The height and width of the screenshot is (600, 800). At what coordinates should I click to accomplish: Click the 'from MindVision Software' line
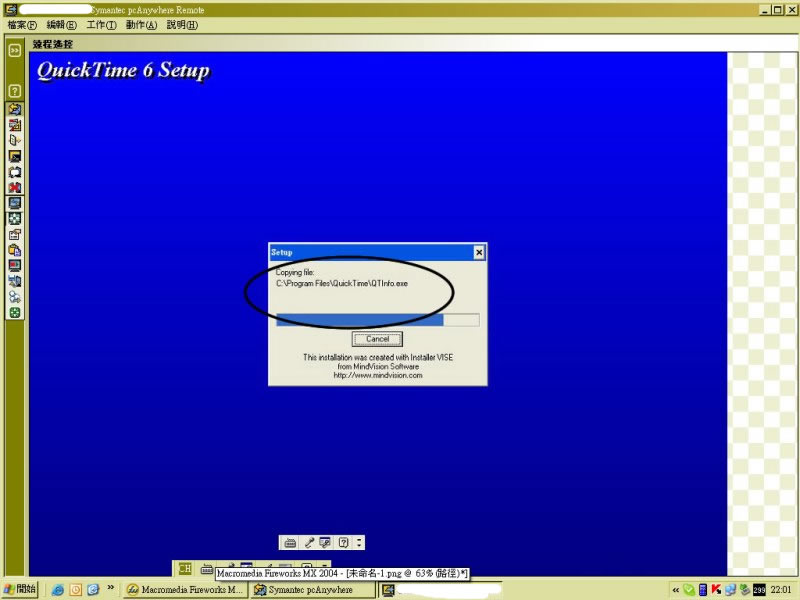pyautogui.click(x=378, y=367)
